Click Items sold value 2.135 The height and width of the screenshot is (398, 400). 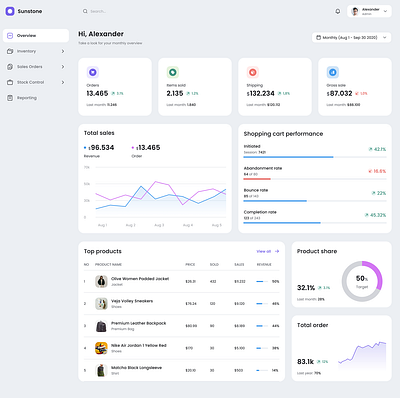pyautogui.click(x=175, y=93)
